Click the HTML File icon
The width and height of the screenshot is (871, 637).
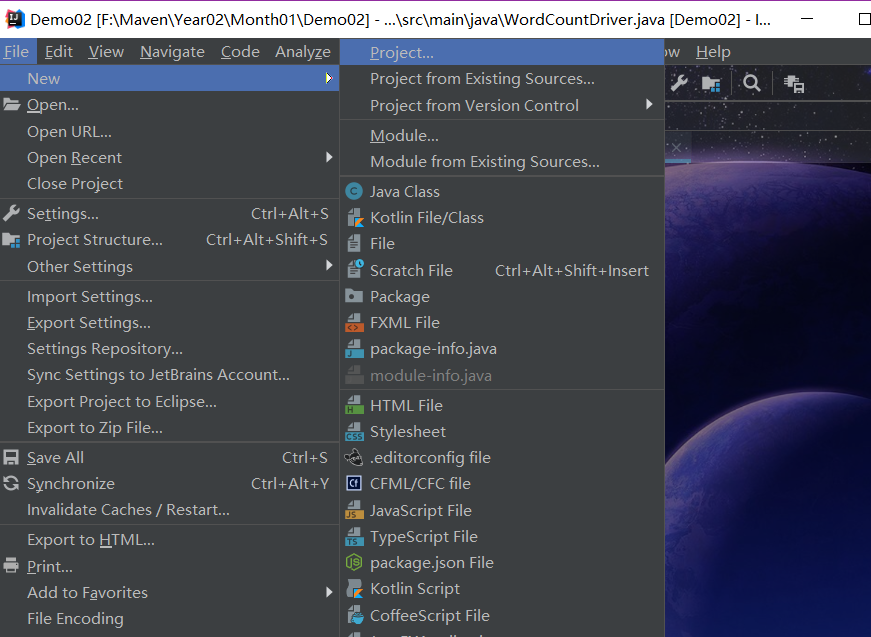[354, 405]
